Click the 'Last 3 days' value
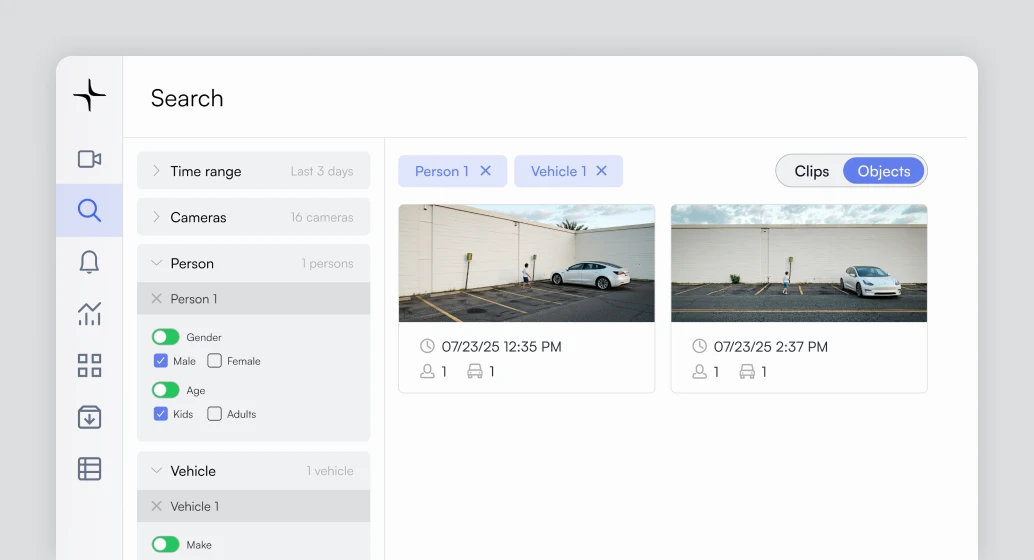The width and height of the screenshot is (1034, 560). (x=322, y=171)
